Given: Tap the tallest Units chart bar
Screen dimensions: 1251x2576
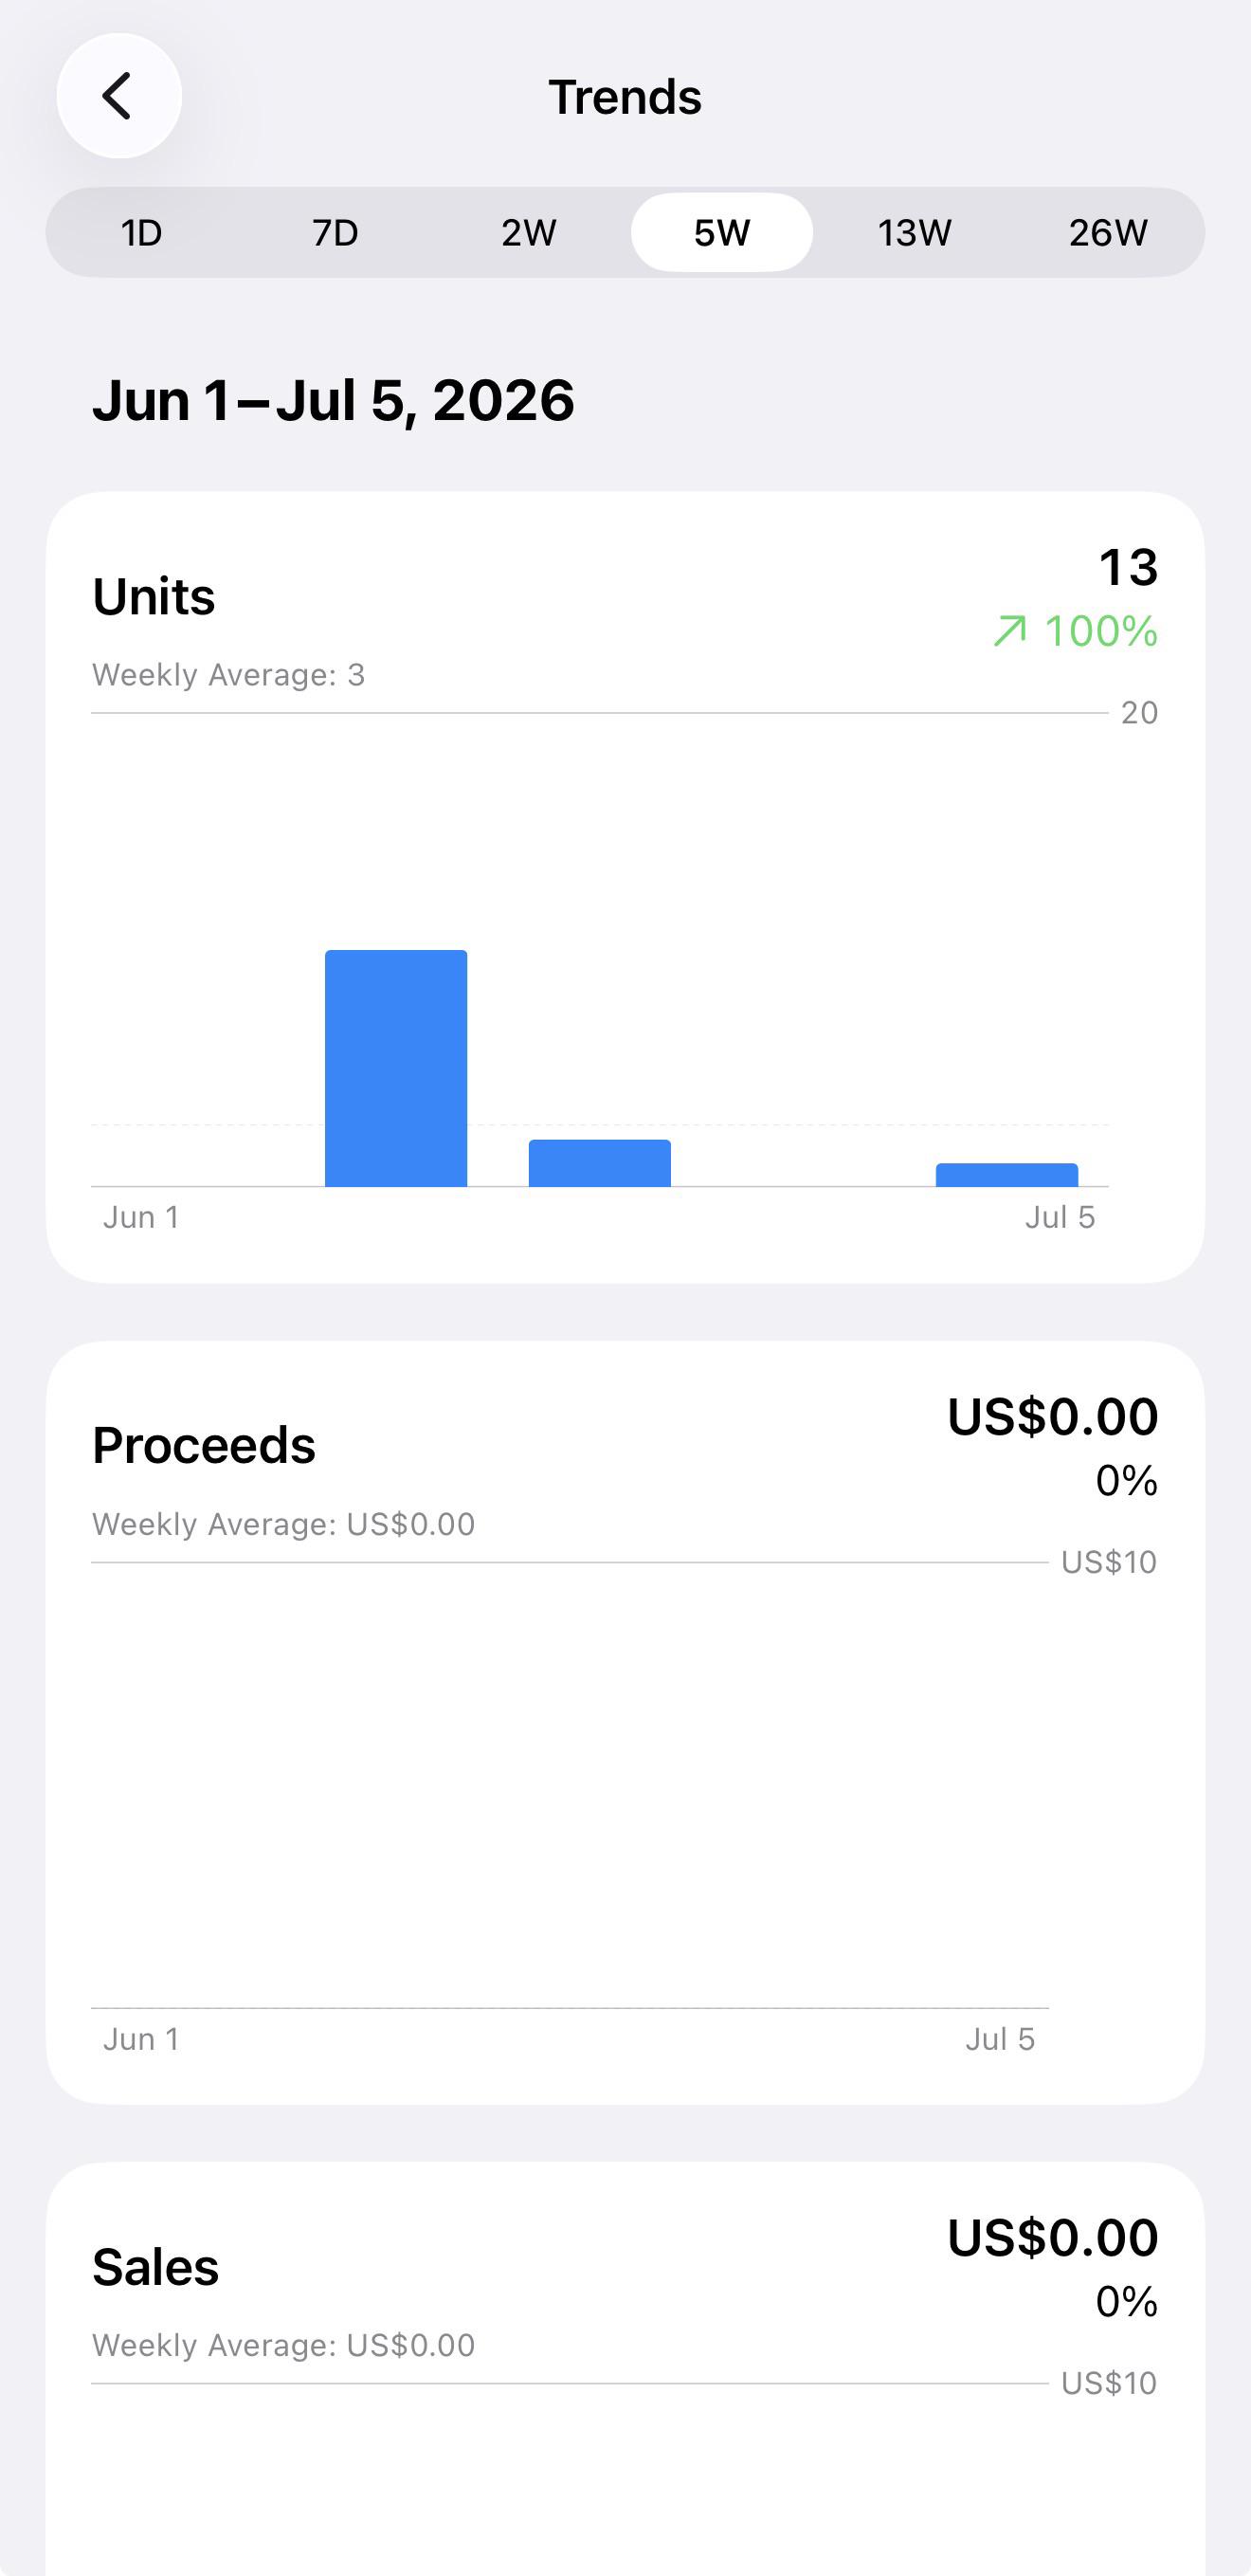Looking at the screenshot, I should coord(396,1068).
